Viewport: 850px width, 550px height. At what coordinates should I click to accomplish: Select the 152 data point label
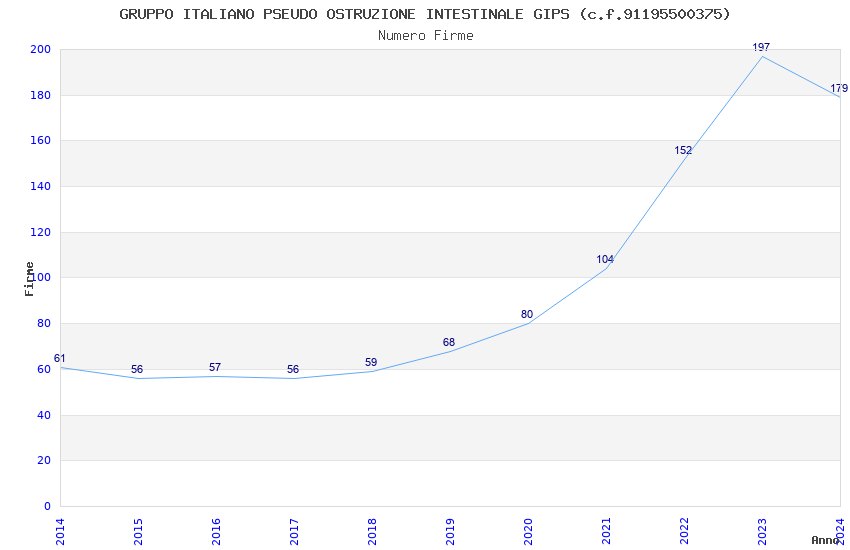click(683, 151)
